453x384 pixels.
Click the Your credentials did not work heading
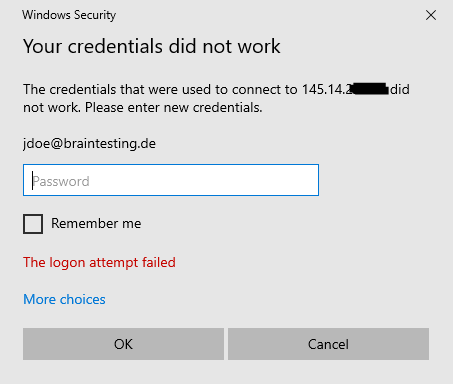[152, 46]
